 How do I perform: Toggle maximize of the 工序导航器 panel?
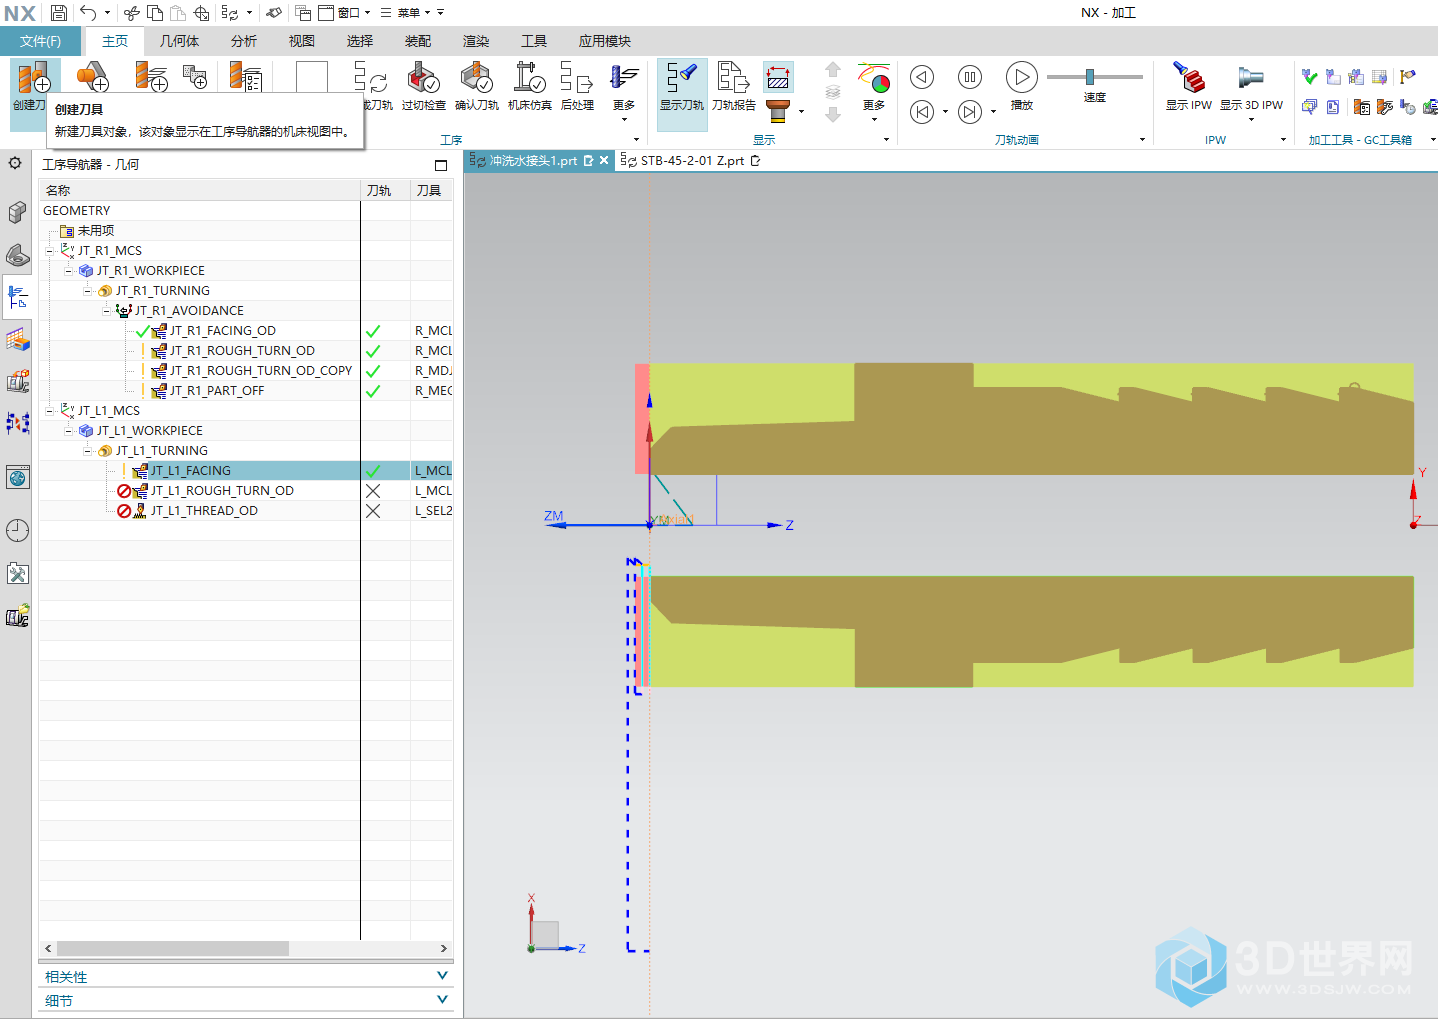tap(441, 165)
